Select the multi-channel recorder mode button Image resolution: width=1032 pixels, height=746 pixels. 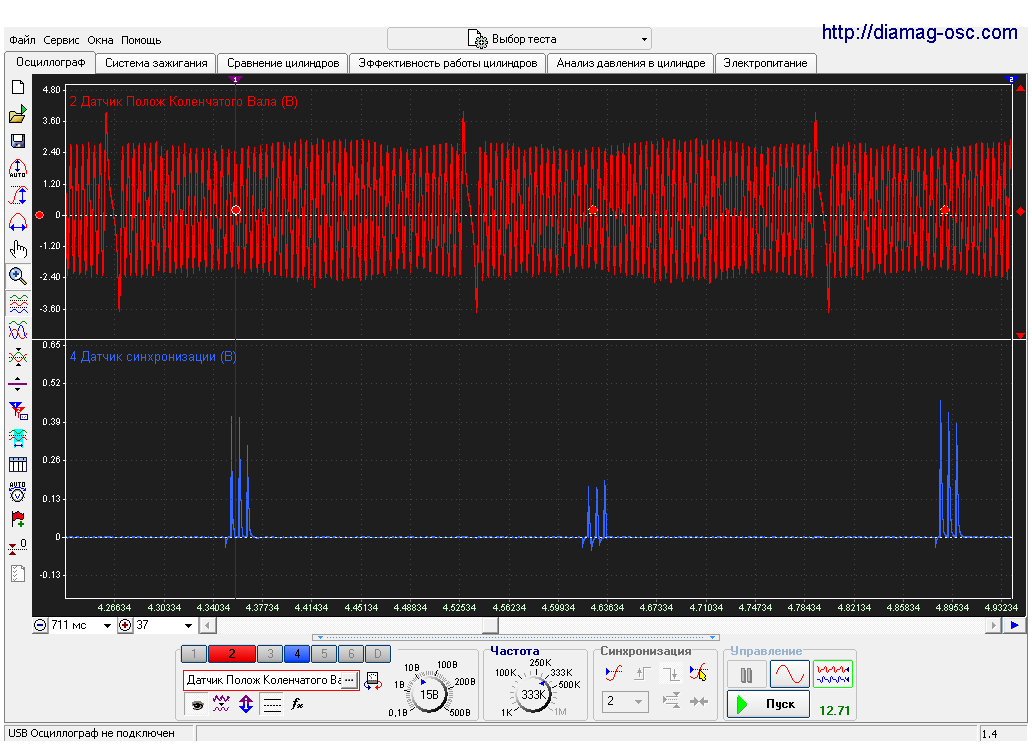[x=833, y=674]
